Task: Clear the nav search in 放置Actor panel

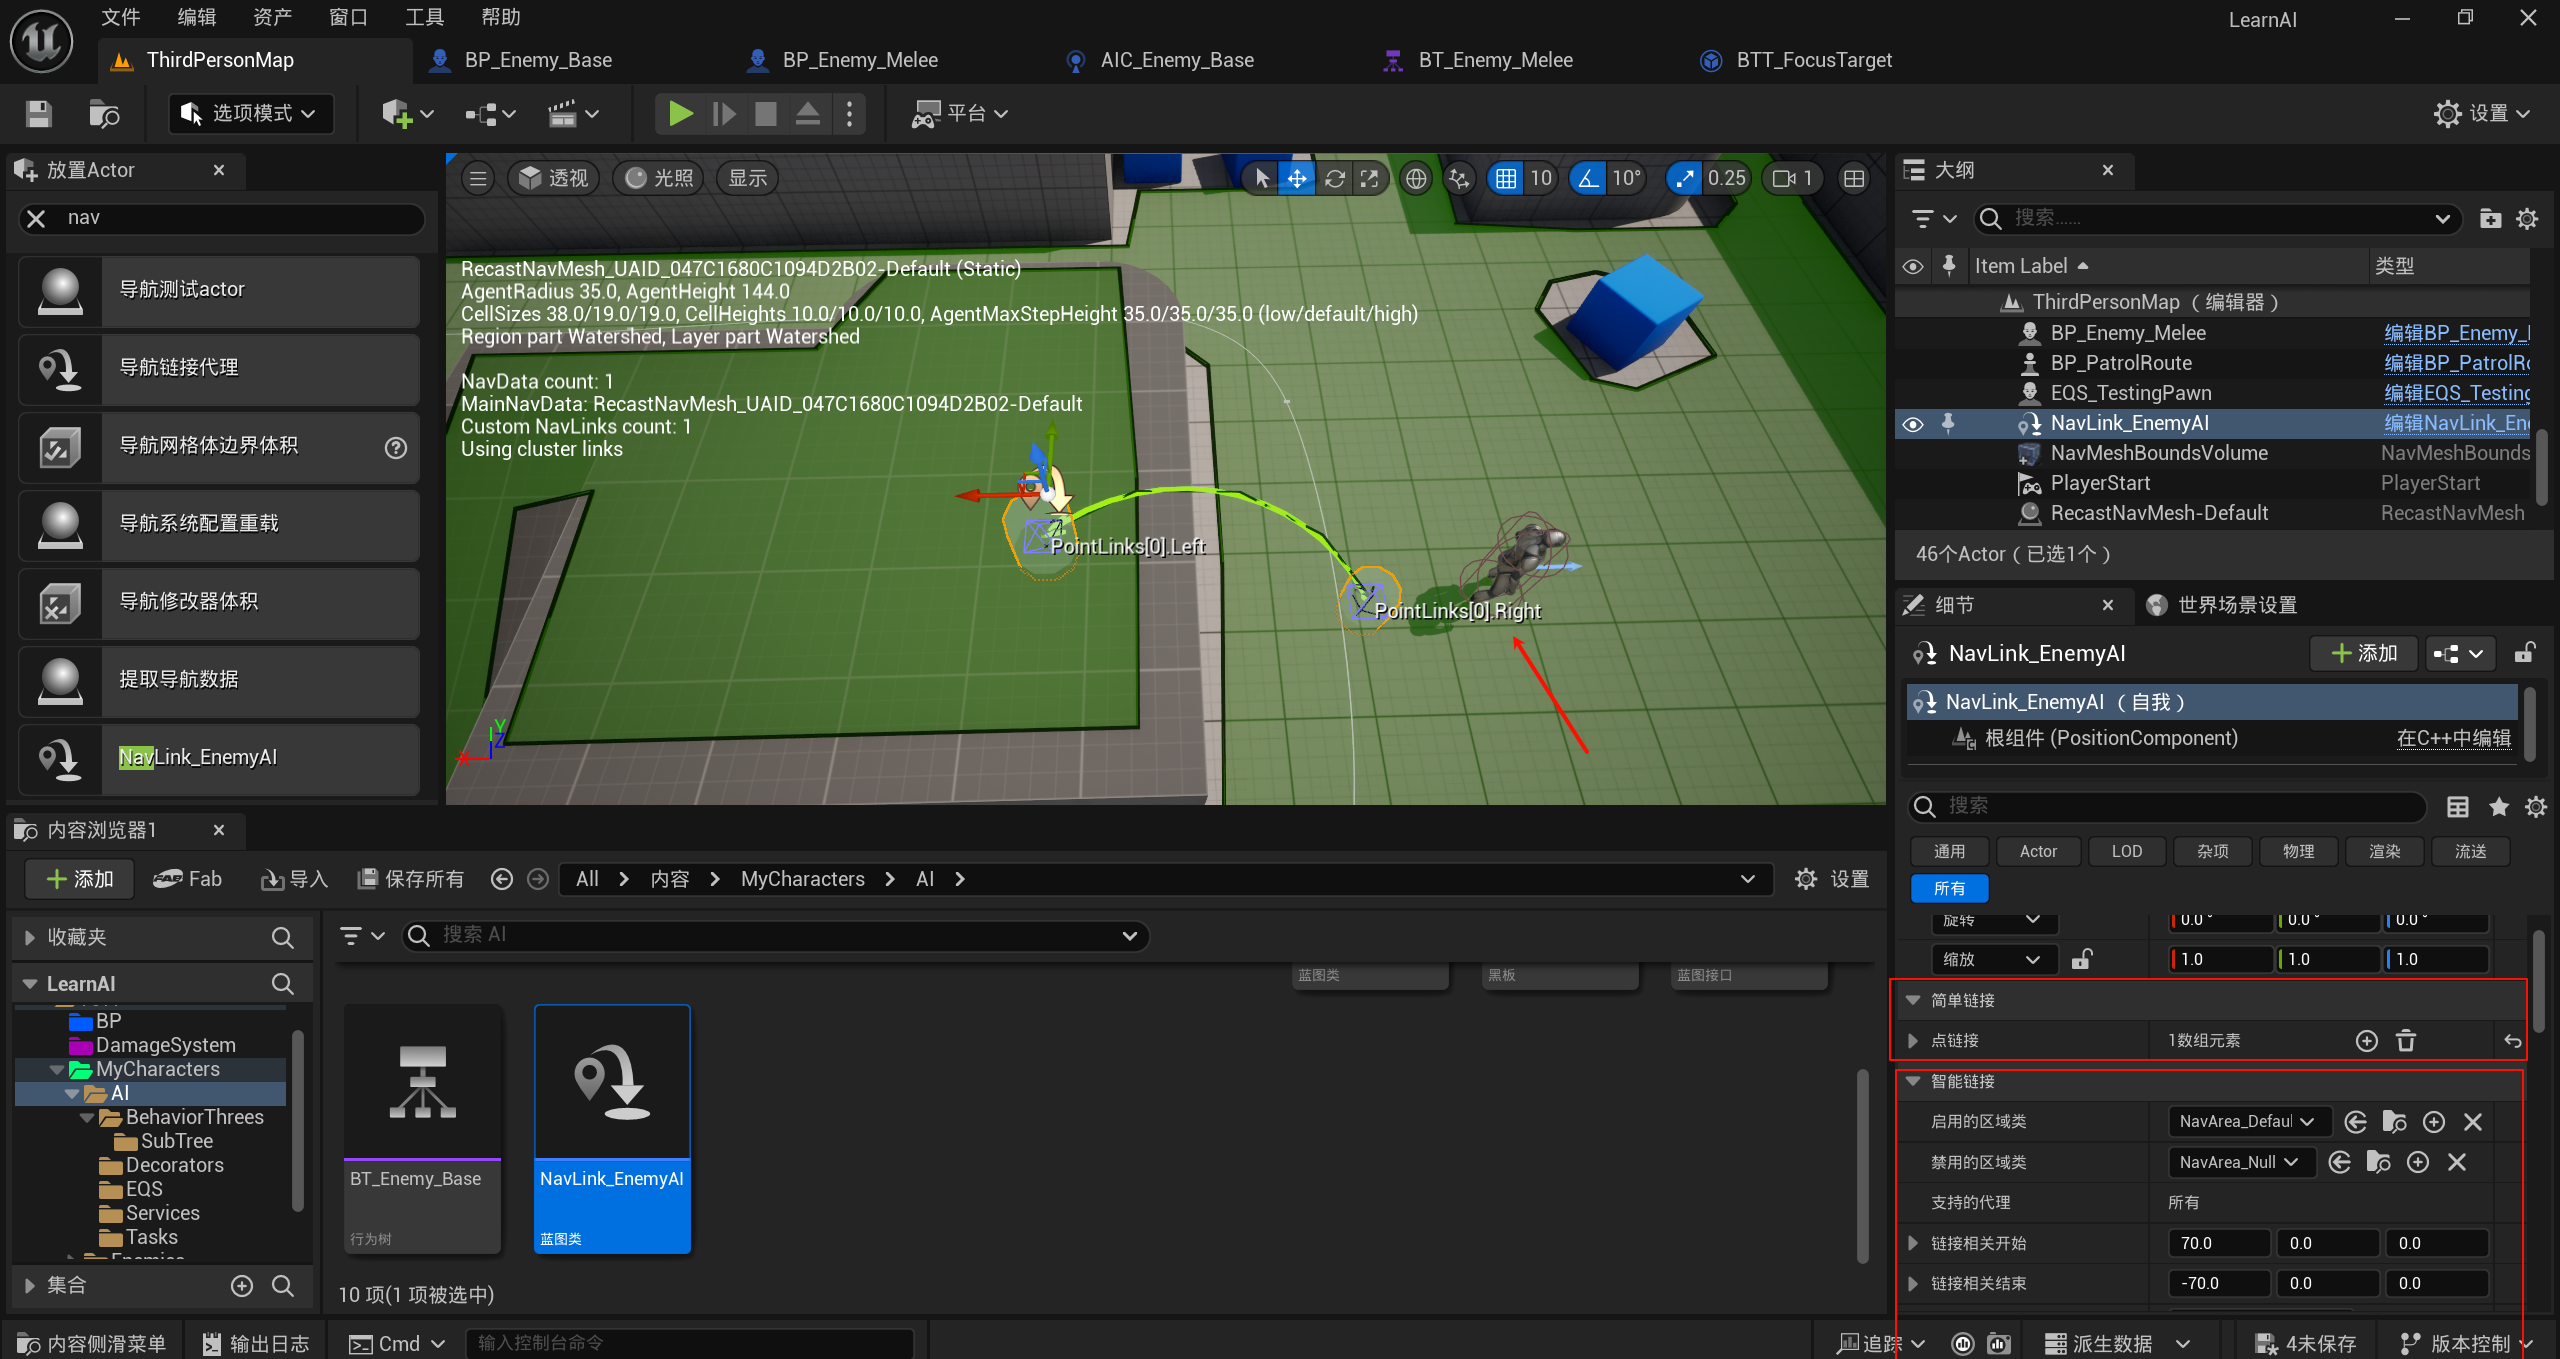Action: [36, 218]
